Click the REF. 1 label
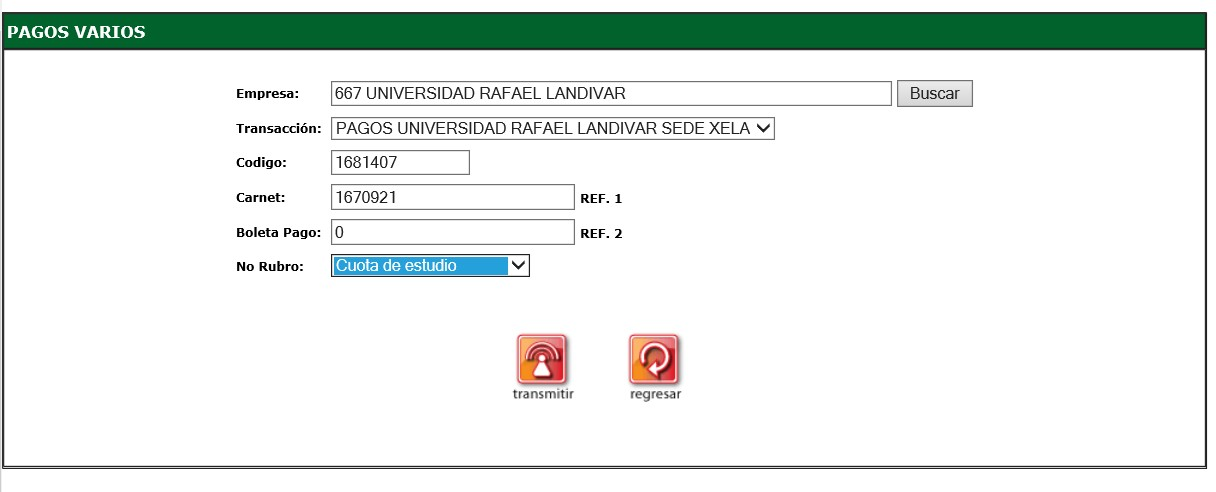This screenshot has width=1216, height=492. point(601,199)
